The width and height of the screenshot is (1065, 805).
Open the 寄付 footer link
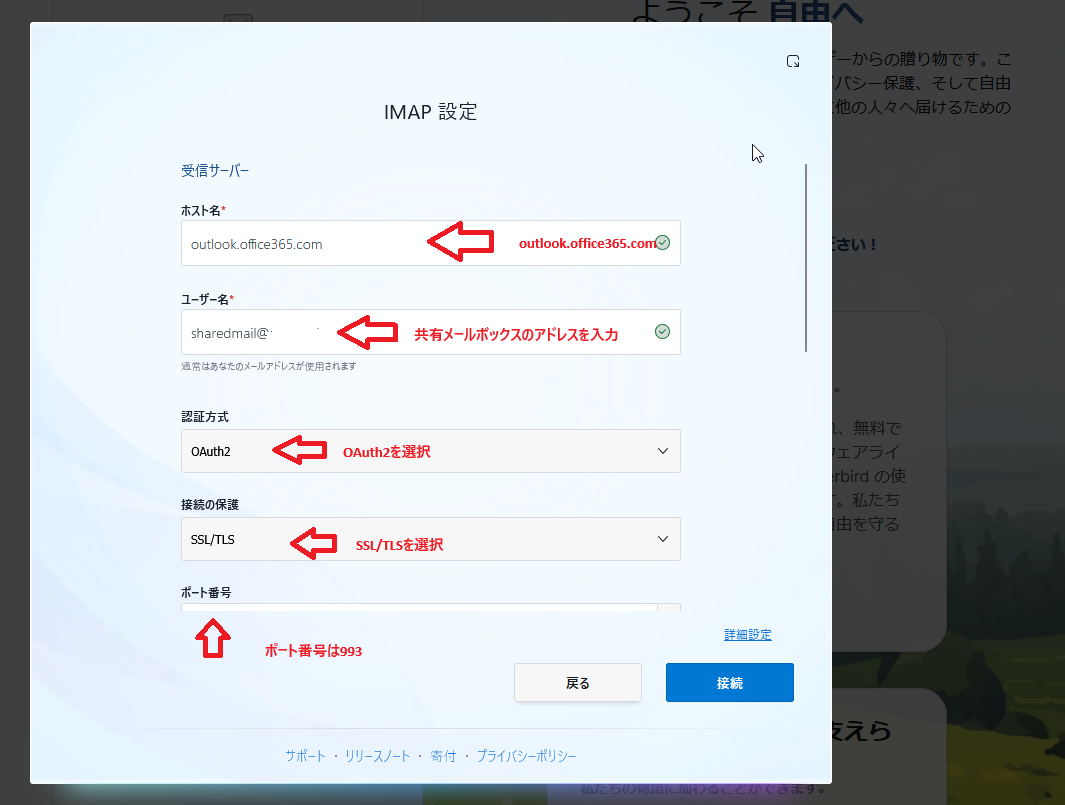pos(444,756)
